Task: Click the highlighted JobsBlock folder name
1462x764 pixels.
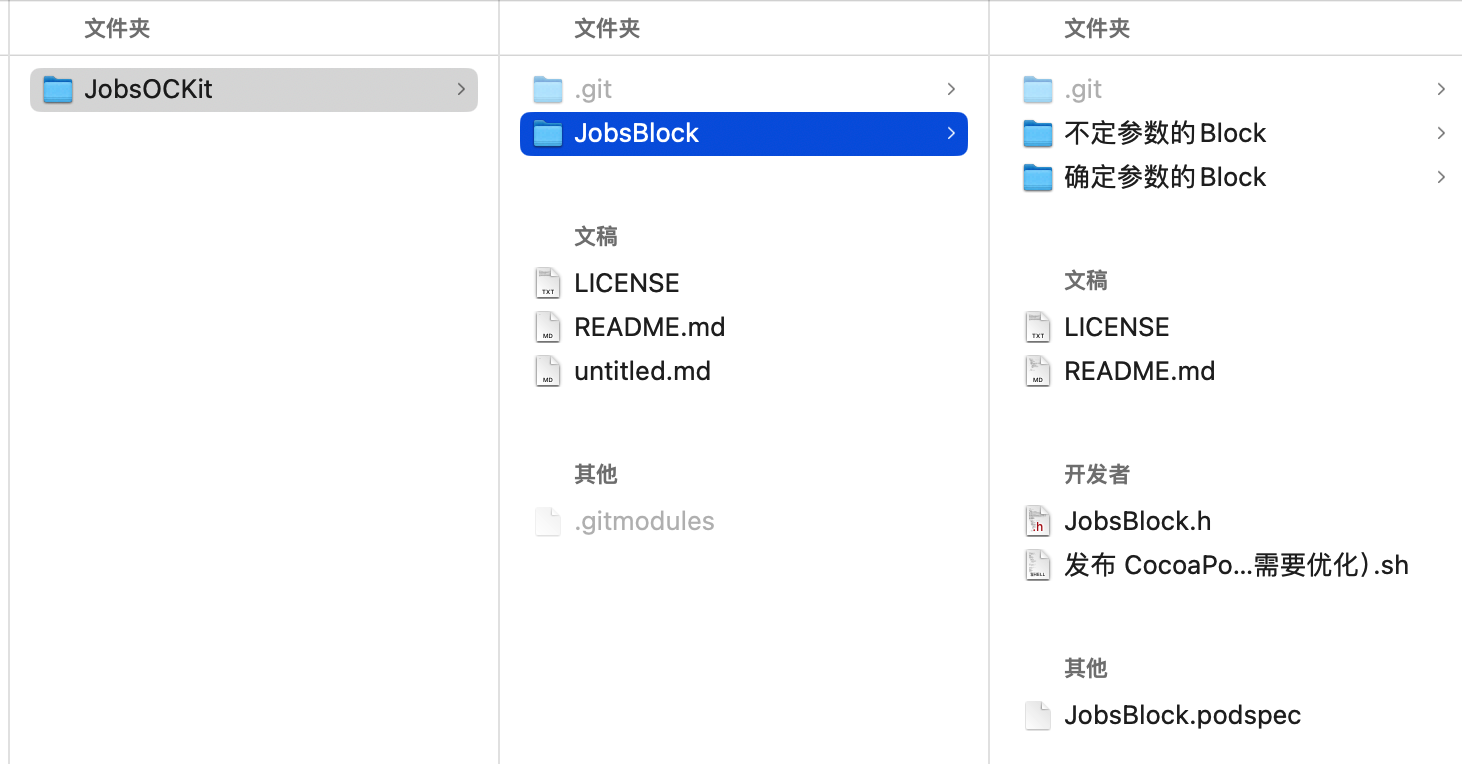Action: [636, 133]
